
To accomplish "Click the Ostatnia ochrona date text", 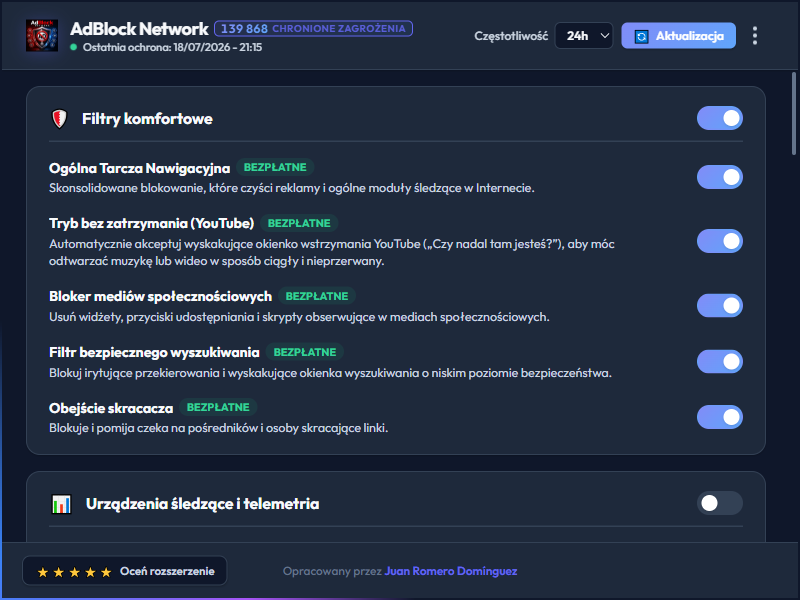I will [x=172, y=47].
